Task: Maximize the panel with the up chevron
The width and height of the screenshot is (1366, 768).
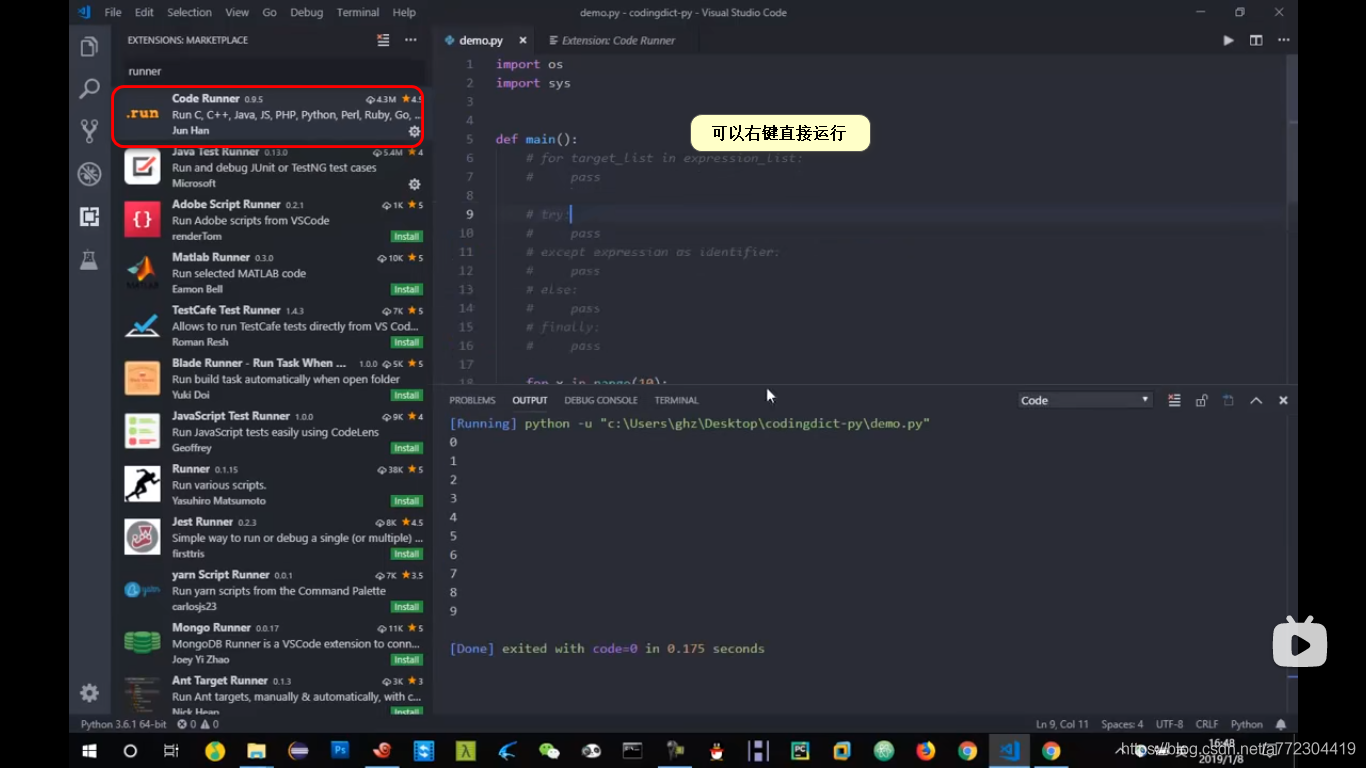Action: point(1256,400)
